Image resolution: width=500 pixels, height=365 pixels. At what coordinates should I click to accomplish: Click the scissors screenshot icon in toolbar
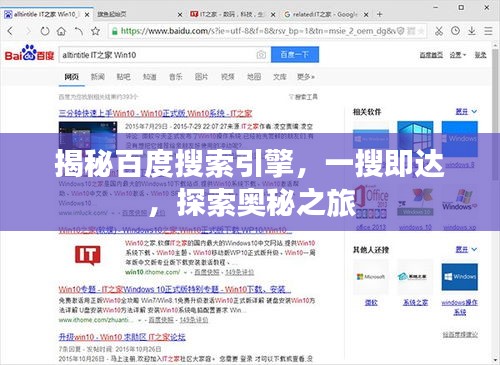[439, 31]
